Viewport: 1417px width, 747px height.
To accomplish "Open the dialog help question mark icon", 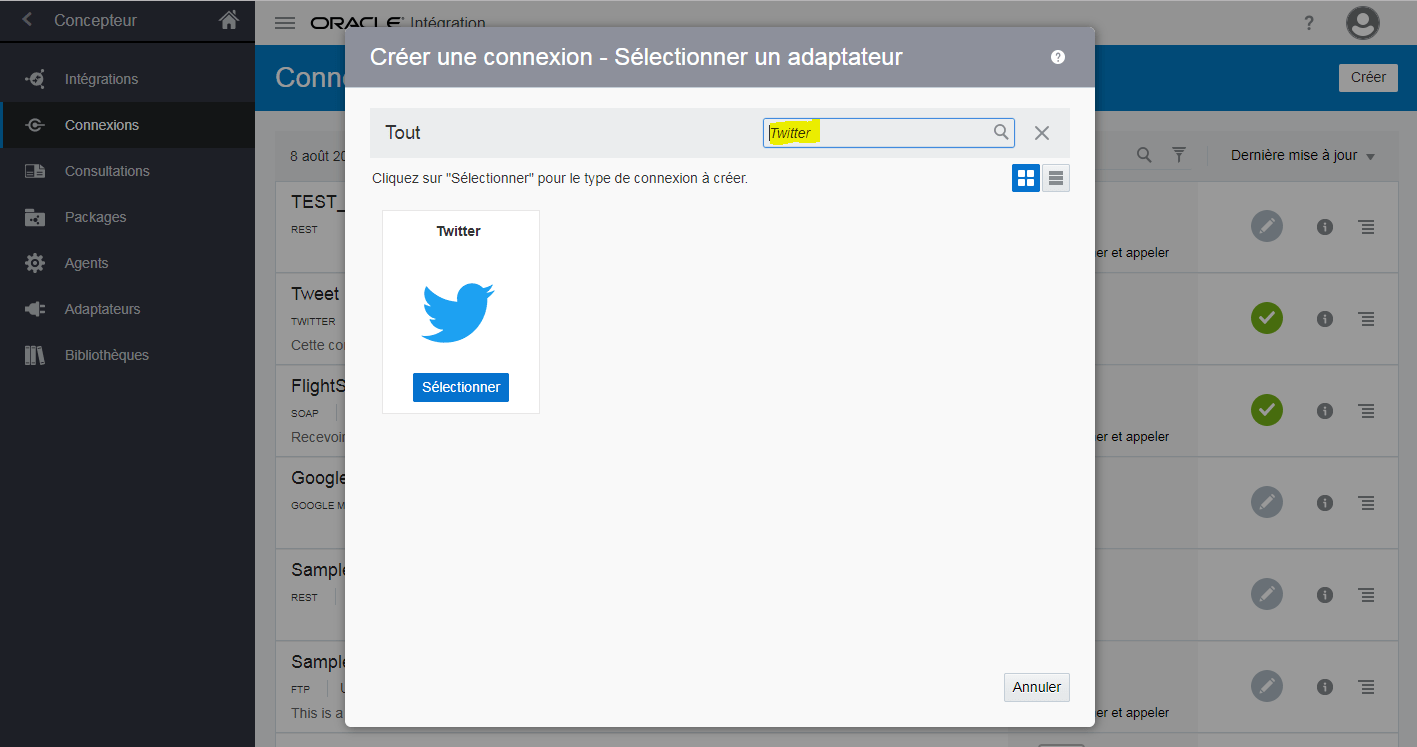I will coord(1057,57).
